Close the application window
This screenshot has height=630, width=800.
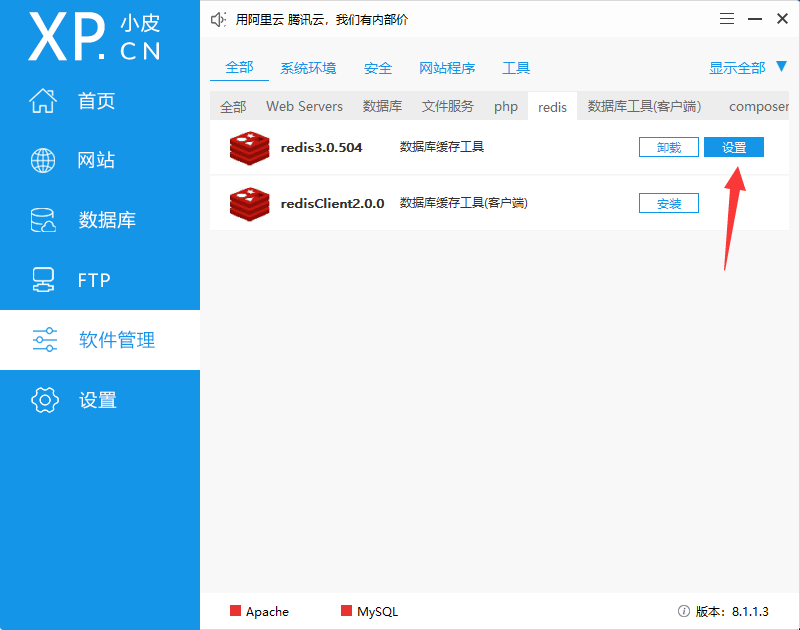click(x=782, y=19)
